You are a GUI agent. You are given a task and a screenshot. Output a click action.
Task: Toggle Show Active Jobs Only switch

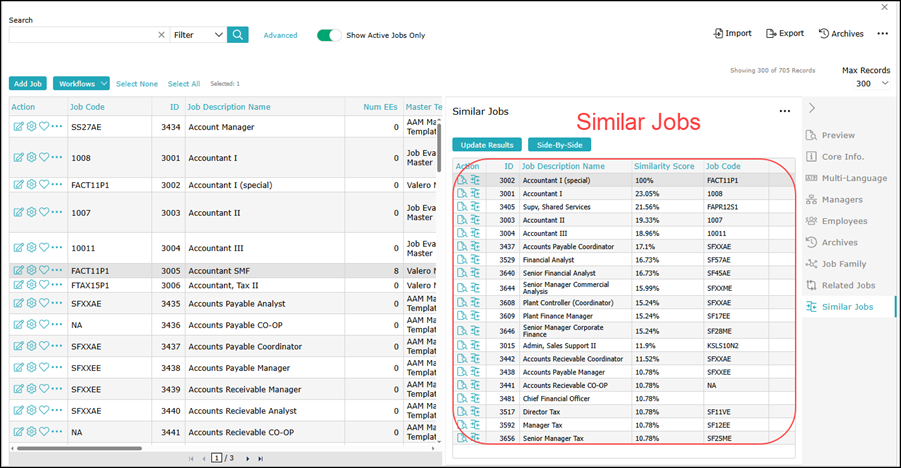point(329,35)
